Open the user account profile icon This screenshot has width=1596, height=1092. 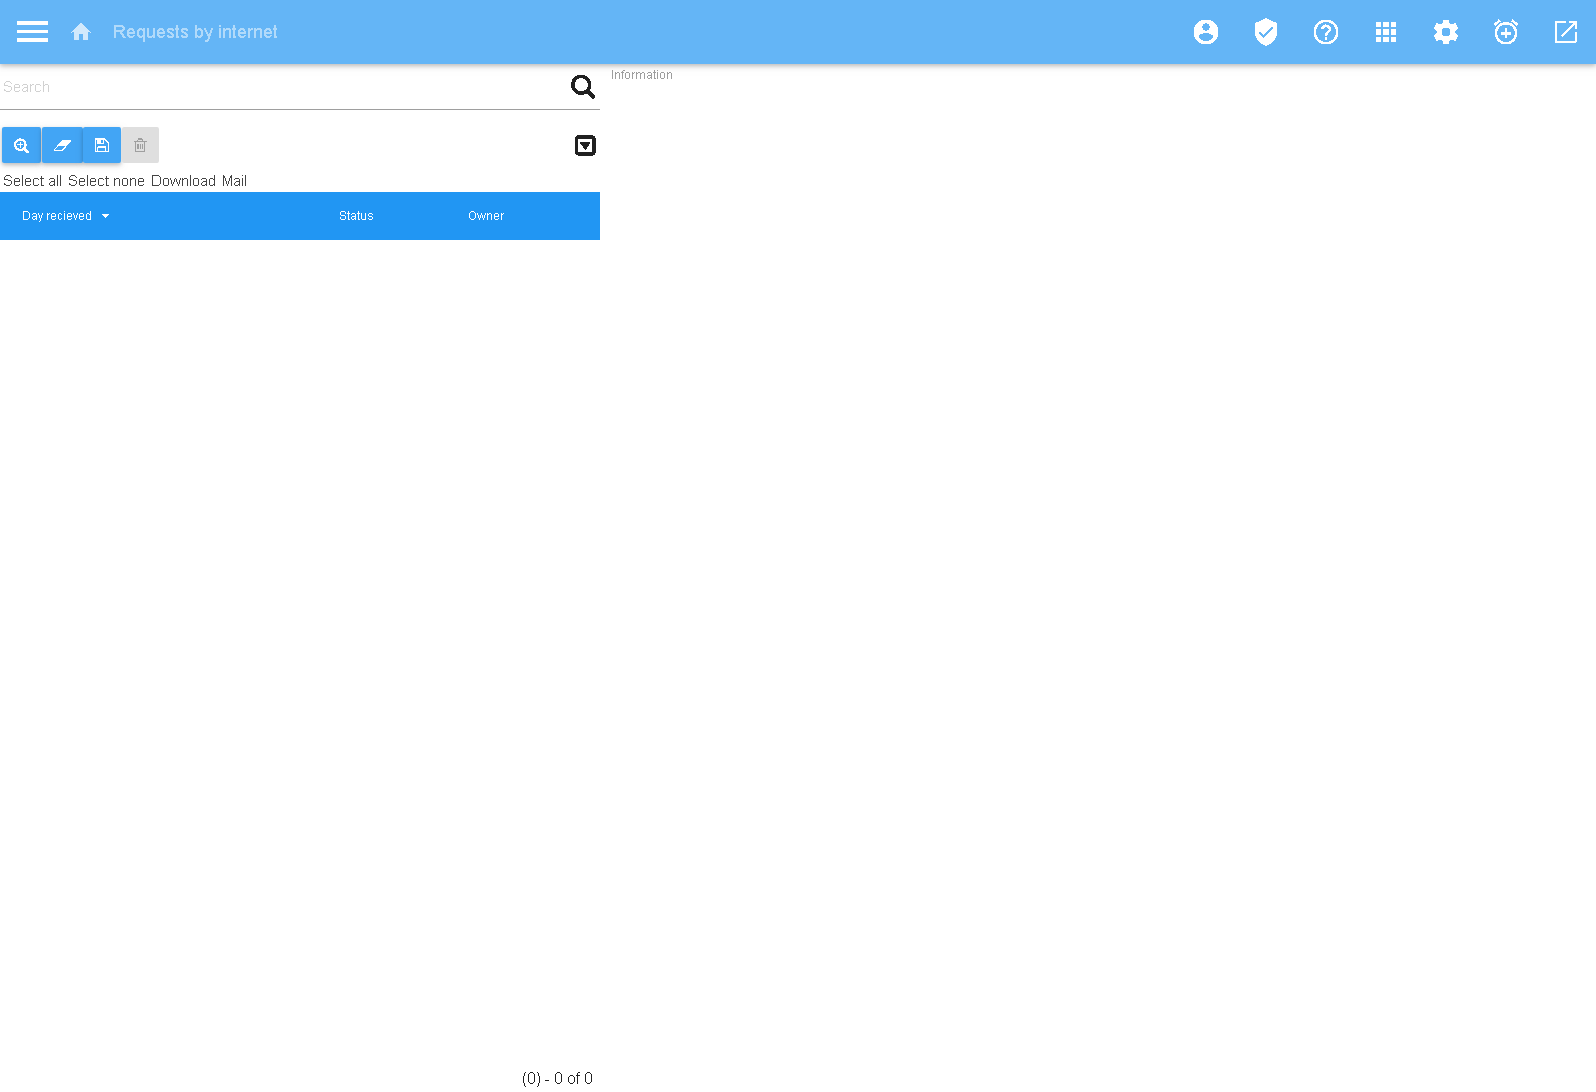tap(1206, 32)
